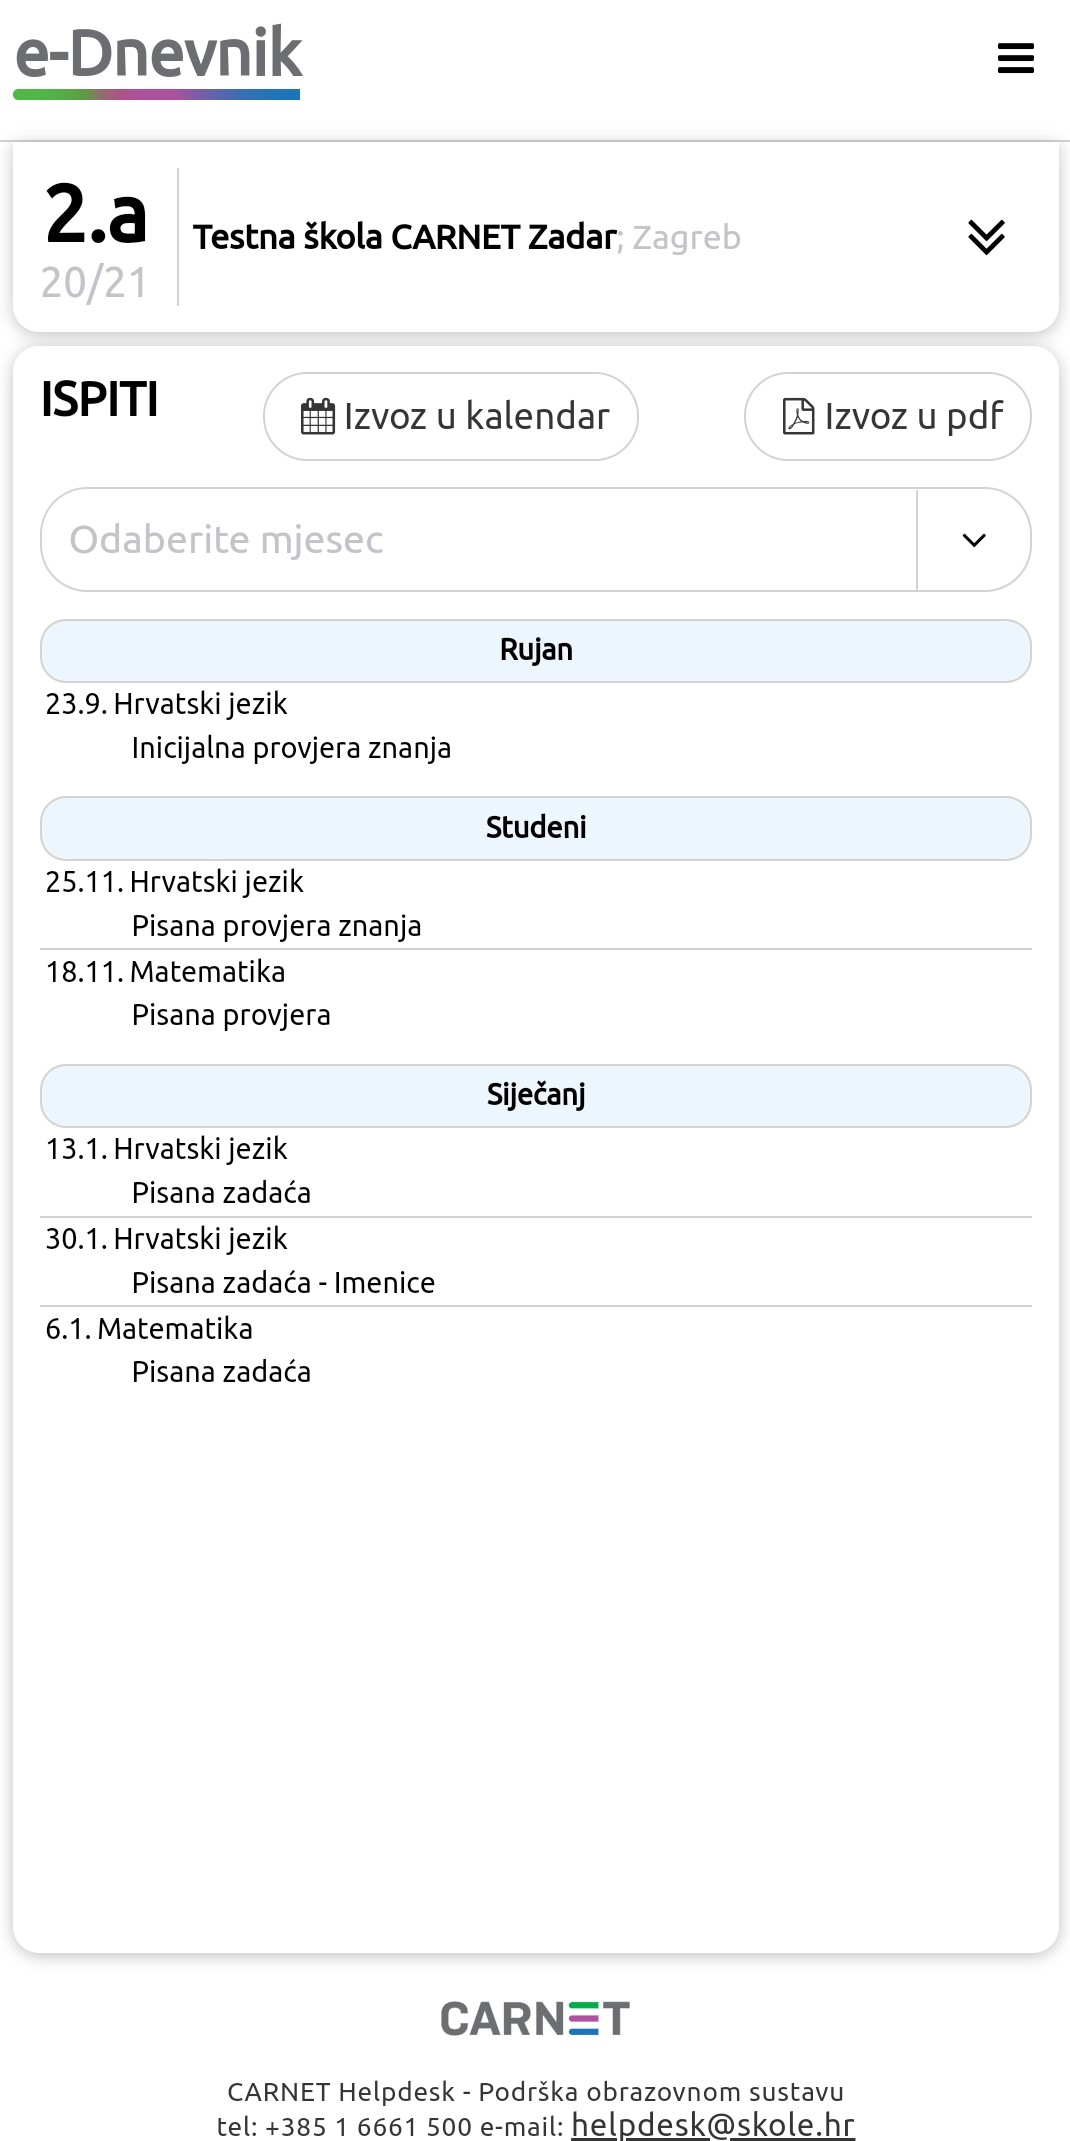Click the 30.1. Hrvatski jezik exam
1070x2141 pixels.
[166, 1239]
